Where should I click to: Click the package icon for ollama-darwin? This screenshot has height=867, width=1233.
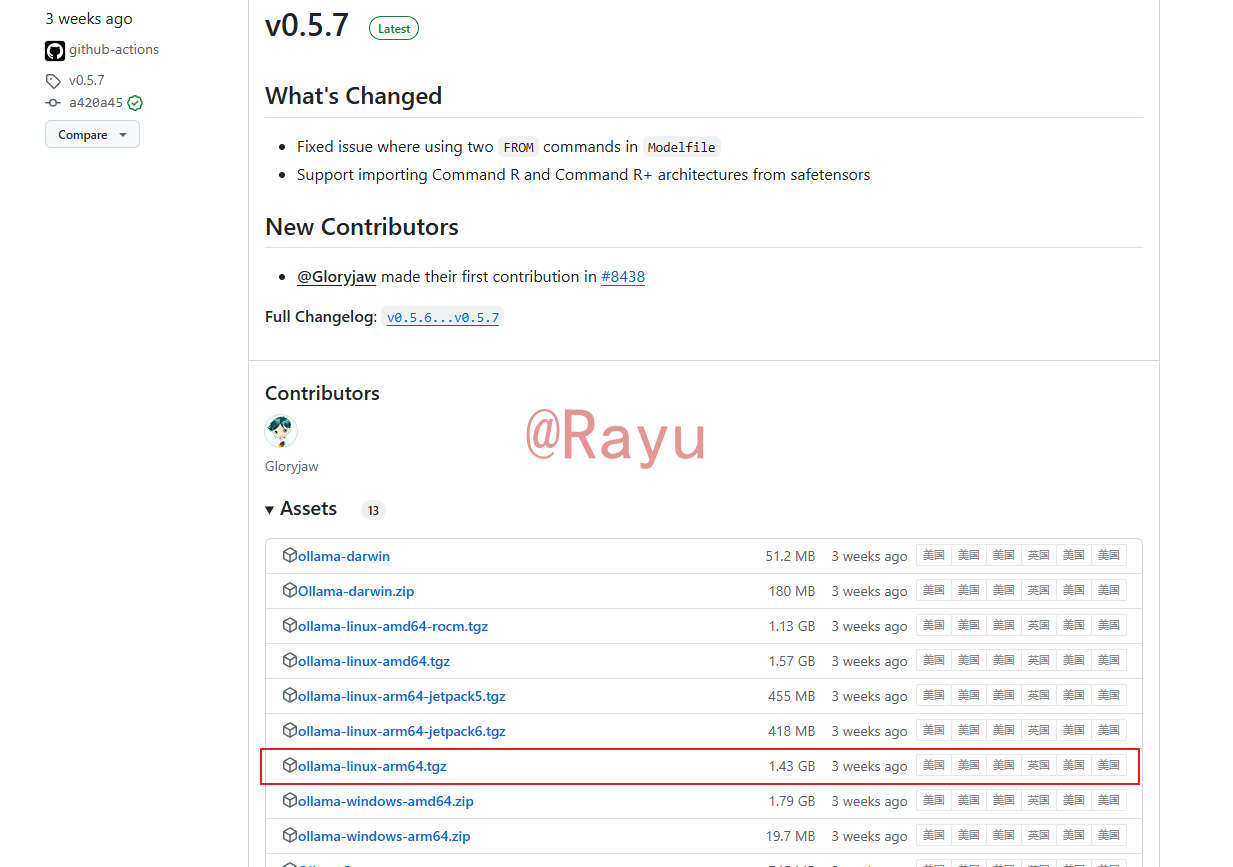point(290,555)
